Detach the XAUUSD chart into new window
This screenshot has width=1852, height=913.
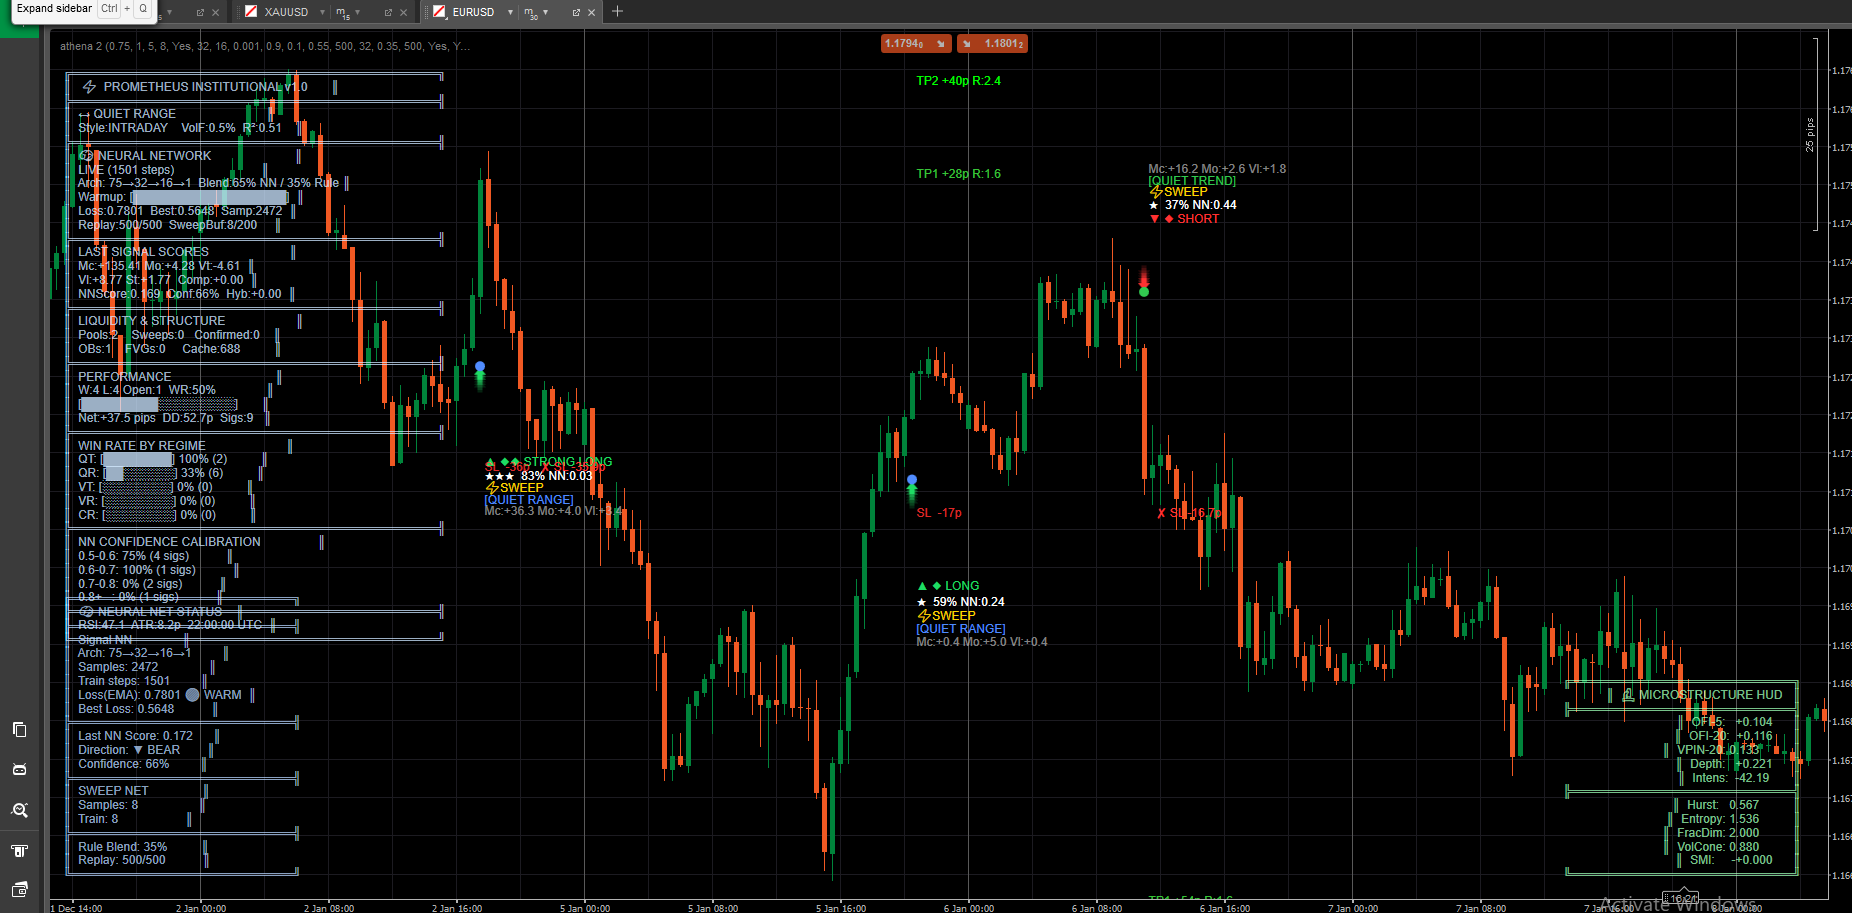pyautogui.click(x=388, y=12)
